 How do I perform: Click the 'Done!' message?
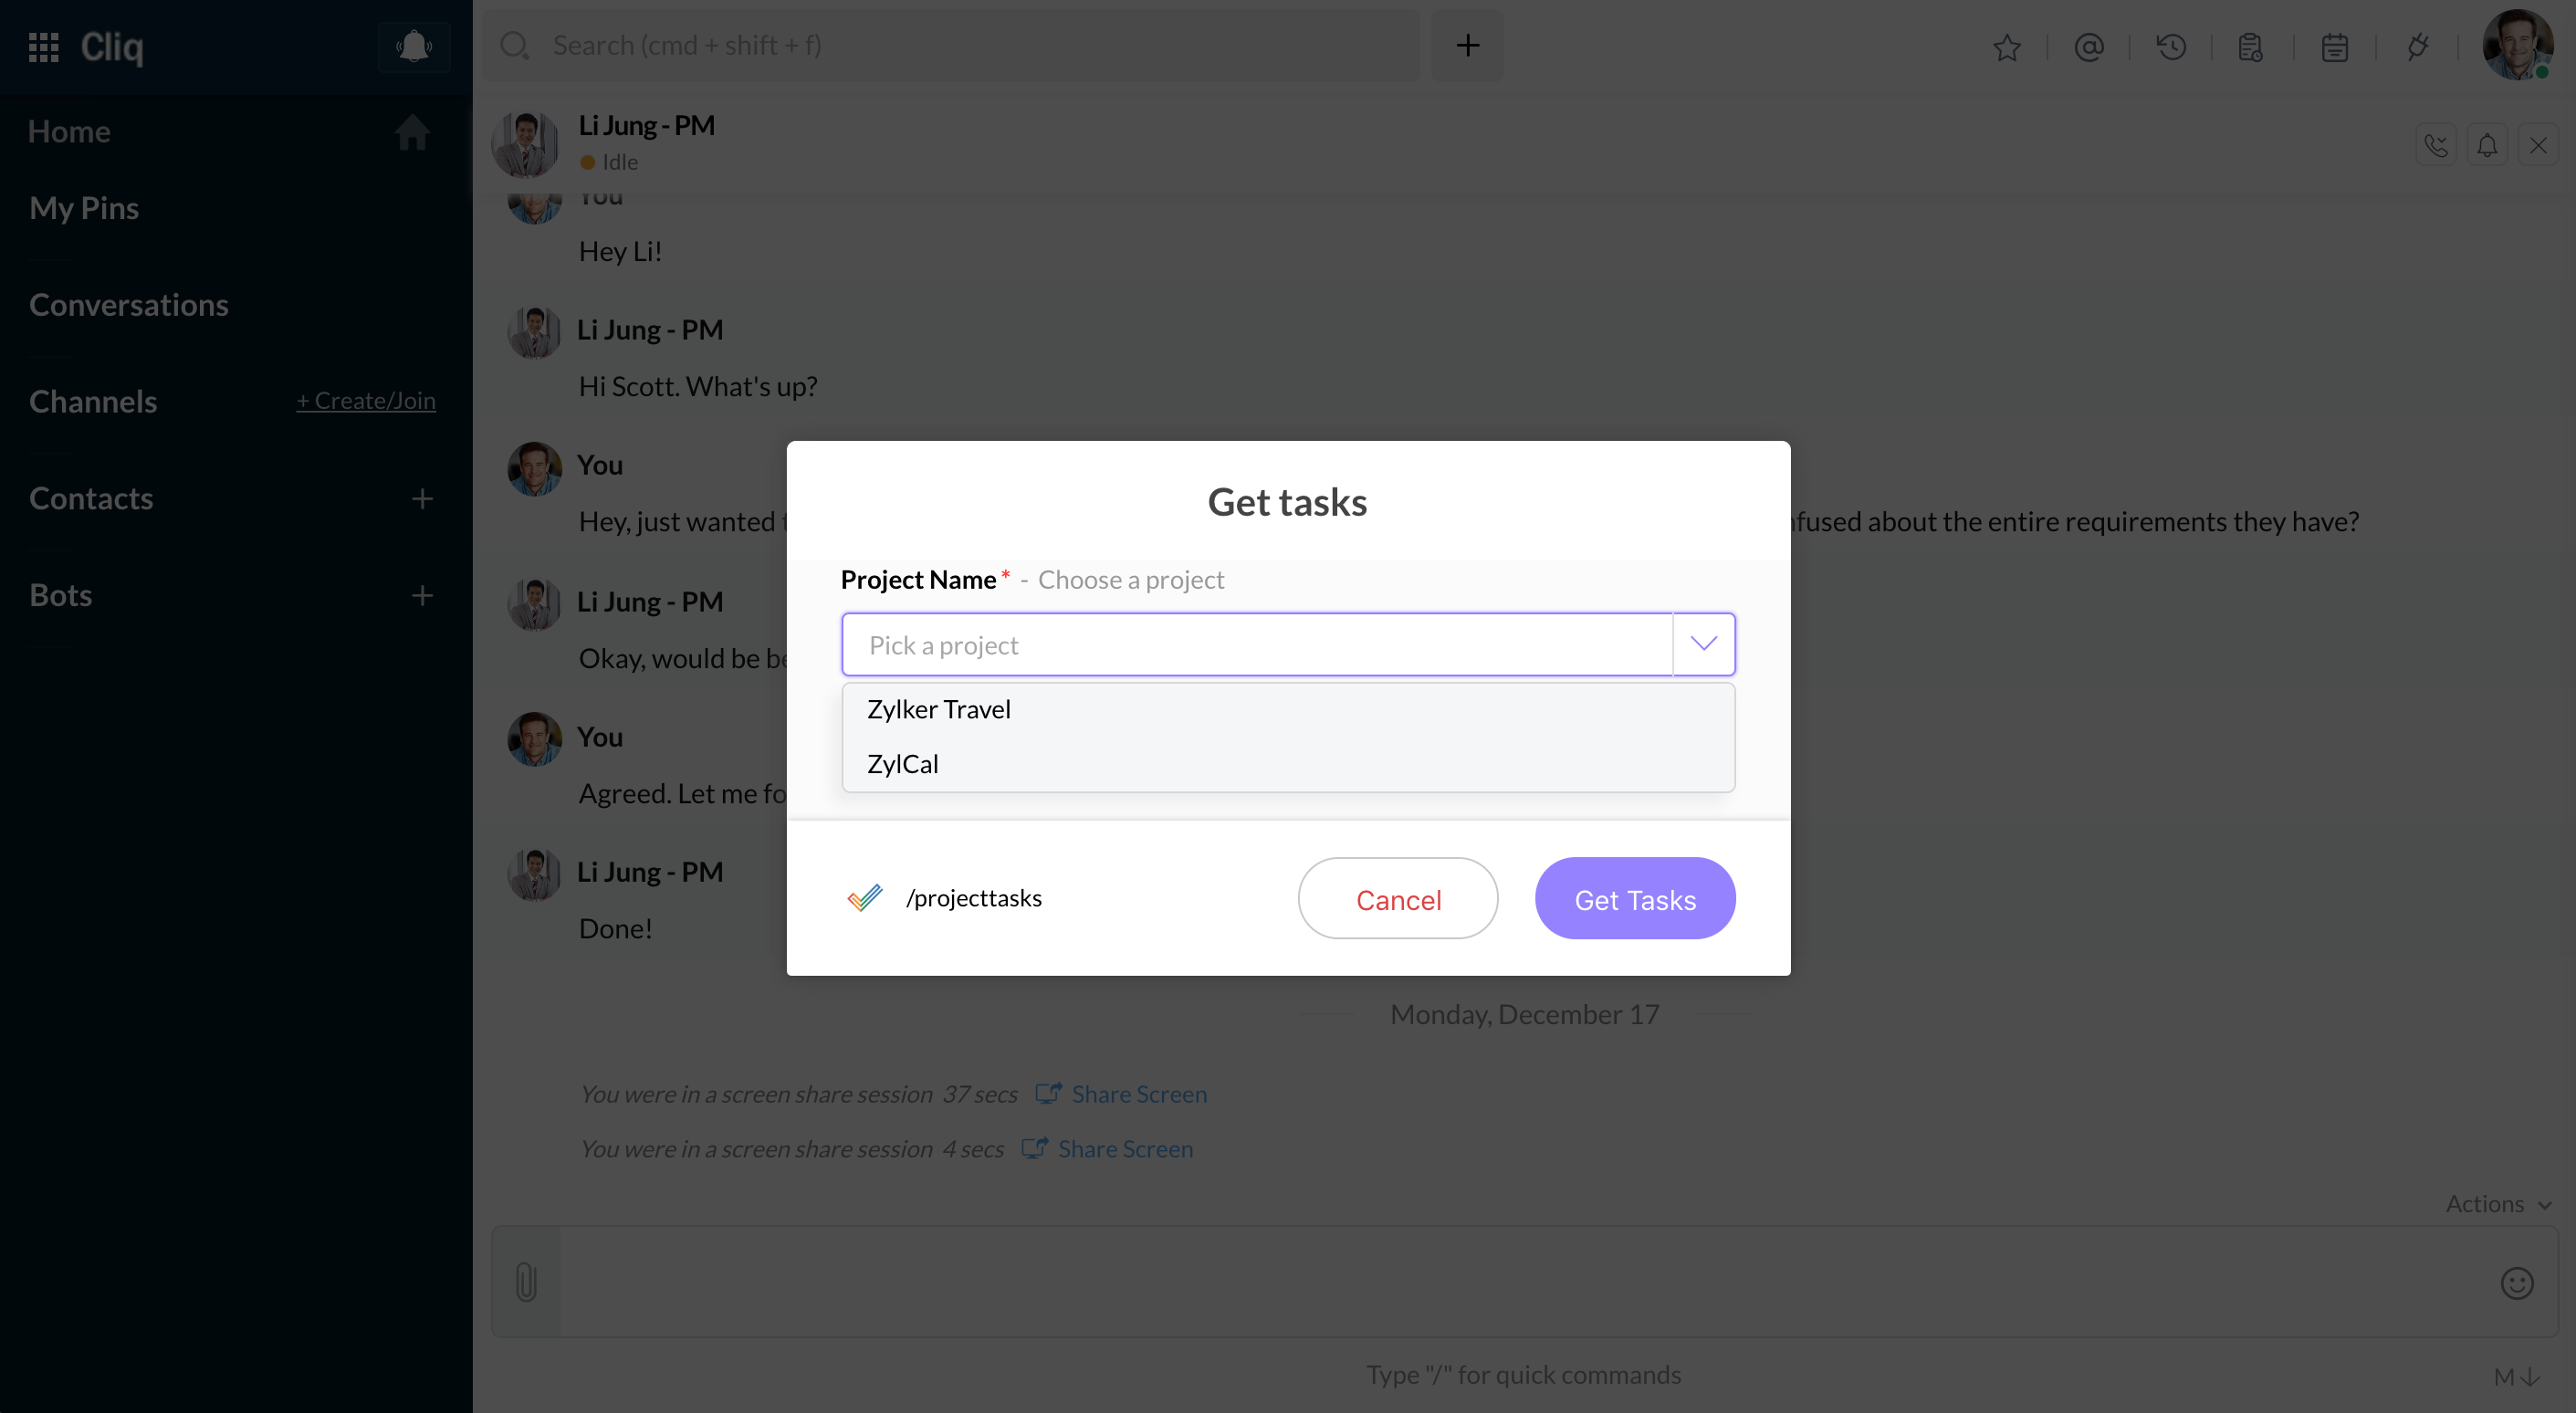click(x=615, y=928)
